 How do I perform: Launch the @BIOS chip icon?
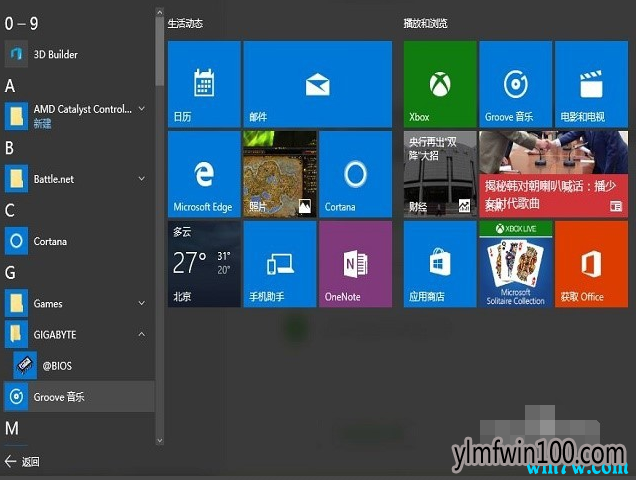pyautogui.click(x=25, y=365)
